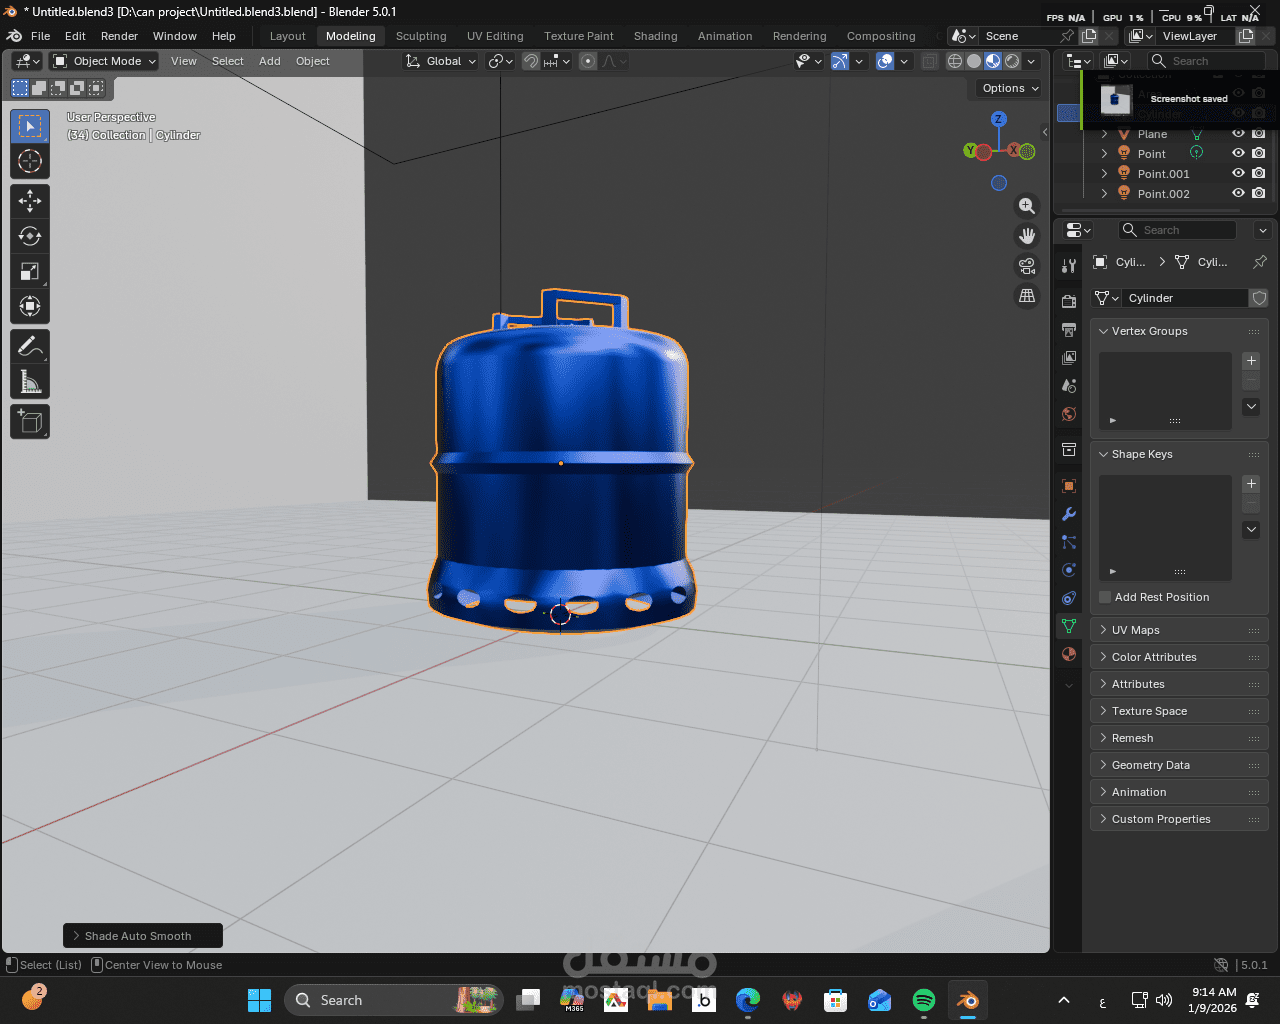The height and width of the screenshot is (1024, 1280).
Task: Enable the Add Rest Position checkbox
Action: 1105,597
